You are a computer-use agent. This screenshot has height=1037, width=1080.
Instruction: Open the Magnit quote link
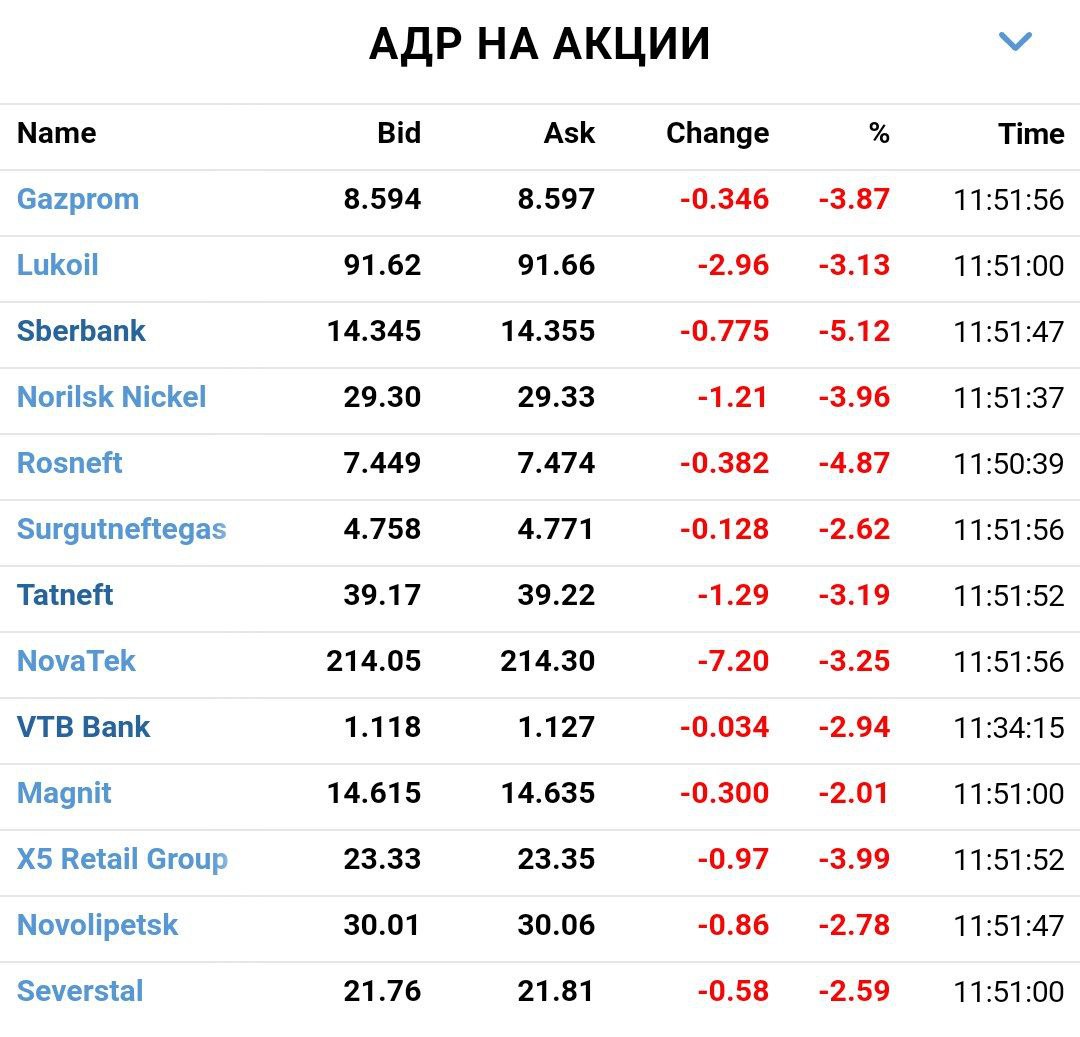64,793
